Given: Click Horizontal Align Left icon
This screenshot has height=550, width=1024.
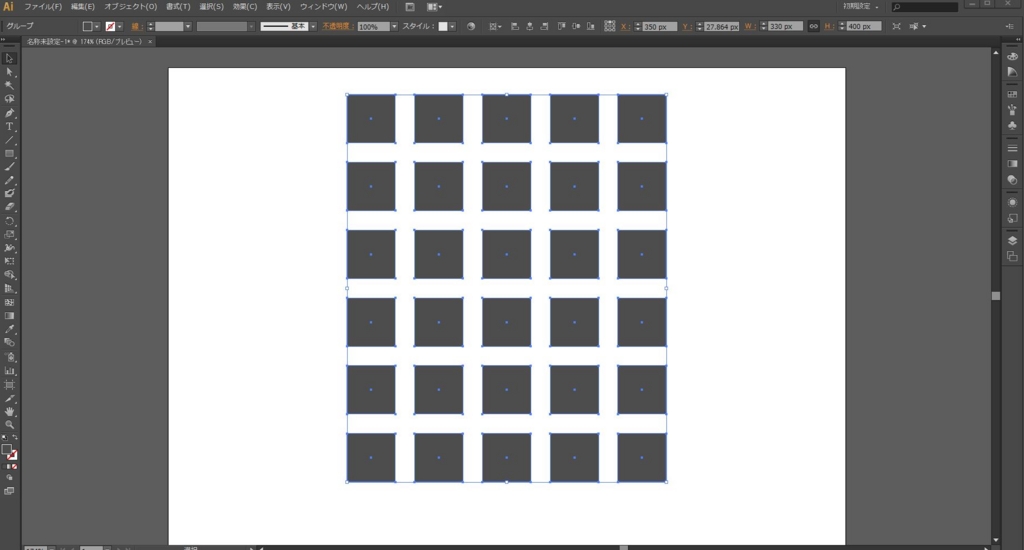Looking at the screenshot, I should point(515,27).
